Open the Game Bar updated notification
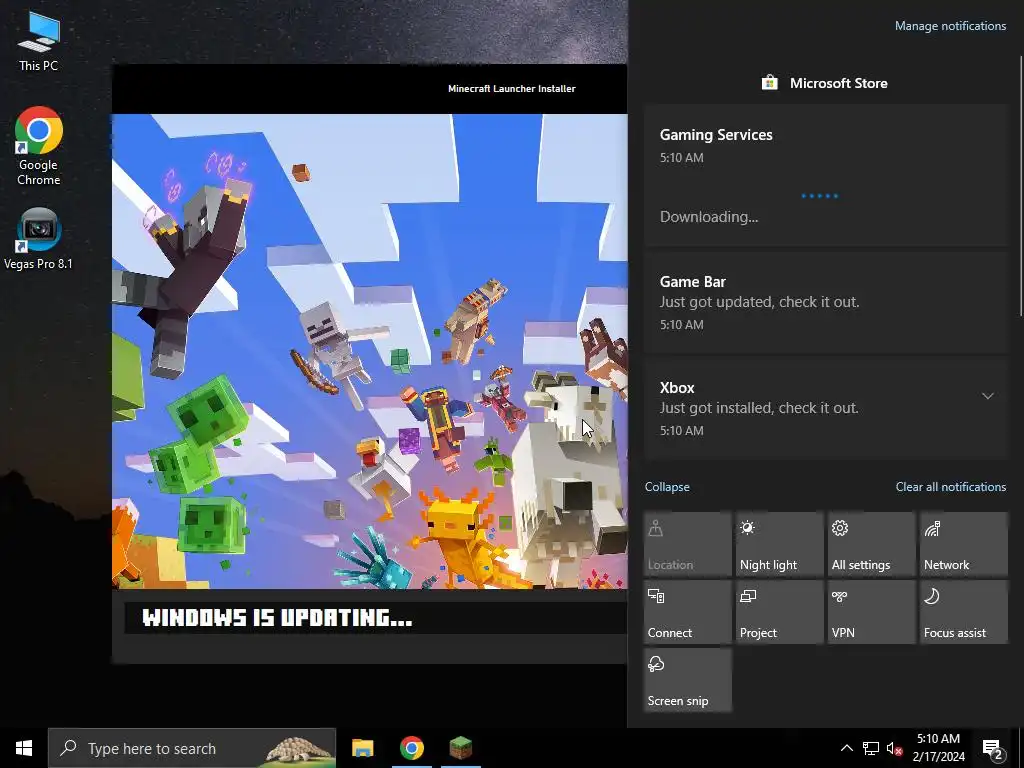The height and width of the screenshot is (768, 1024). 826,302
